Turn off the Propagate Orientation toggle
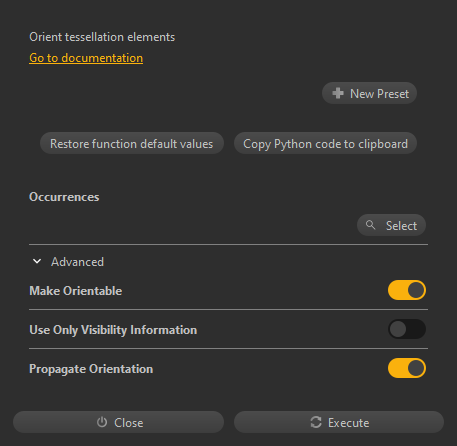 coord(407,368)
